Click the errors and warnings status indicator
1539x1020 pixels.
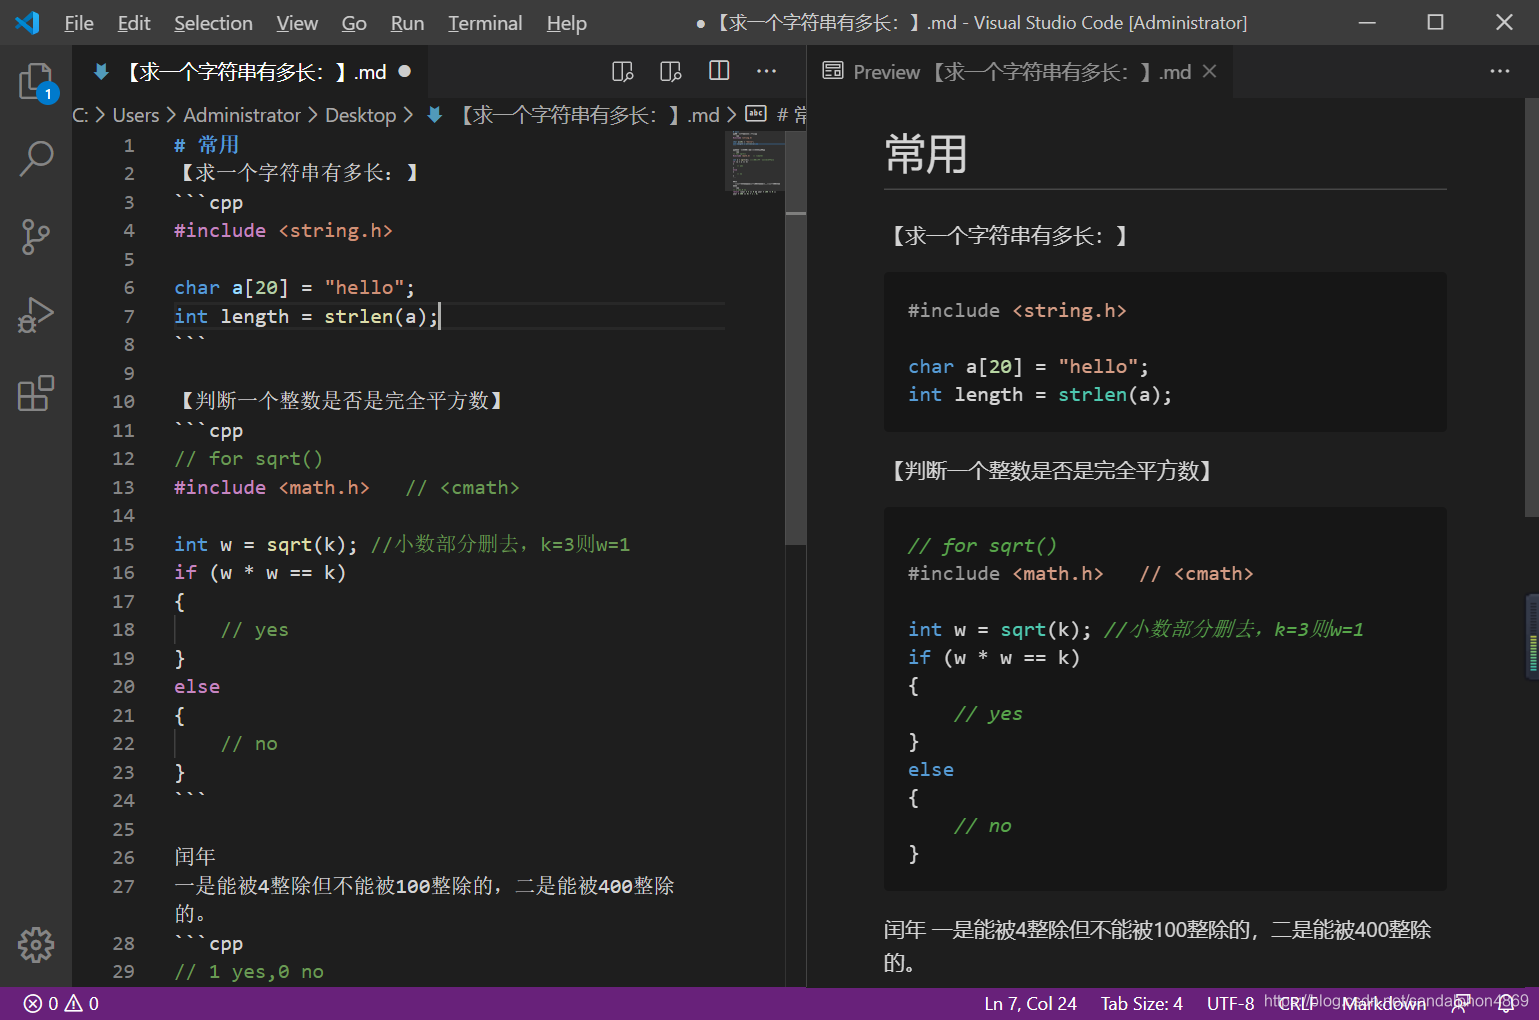pyautogui.click(x=61, y=1003)
